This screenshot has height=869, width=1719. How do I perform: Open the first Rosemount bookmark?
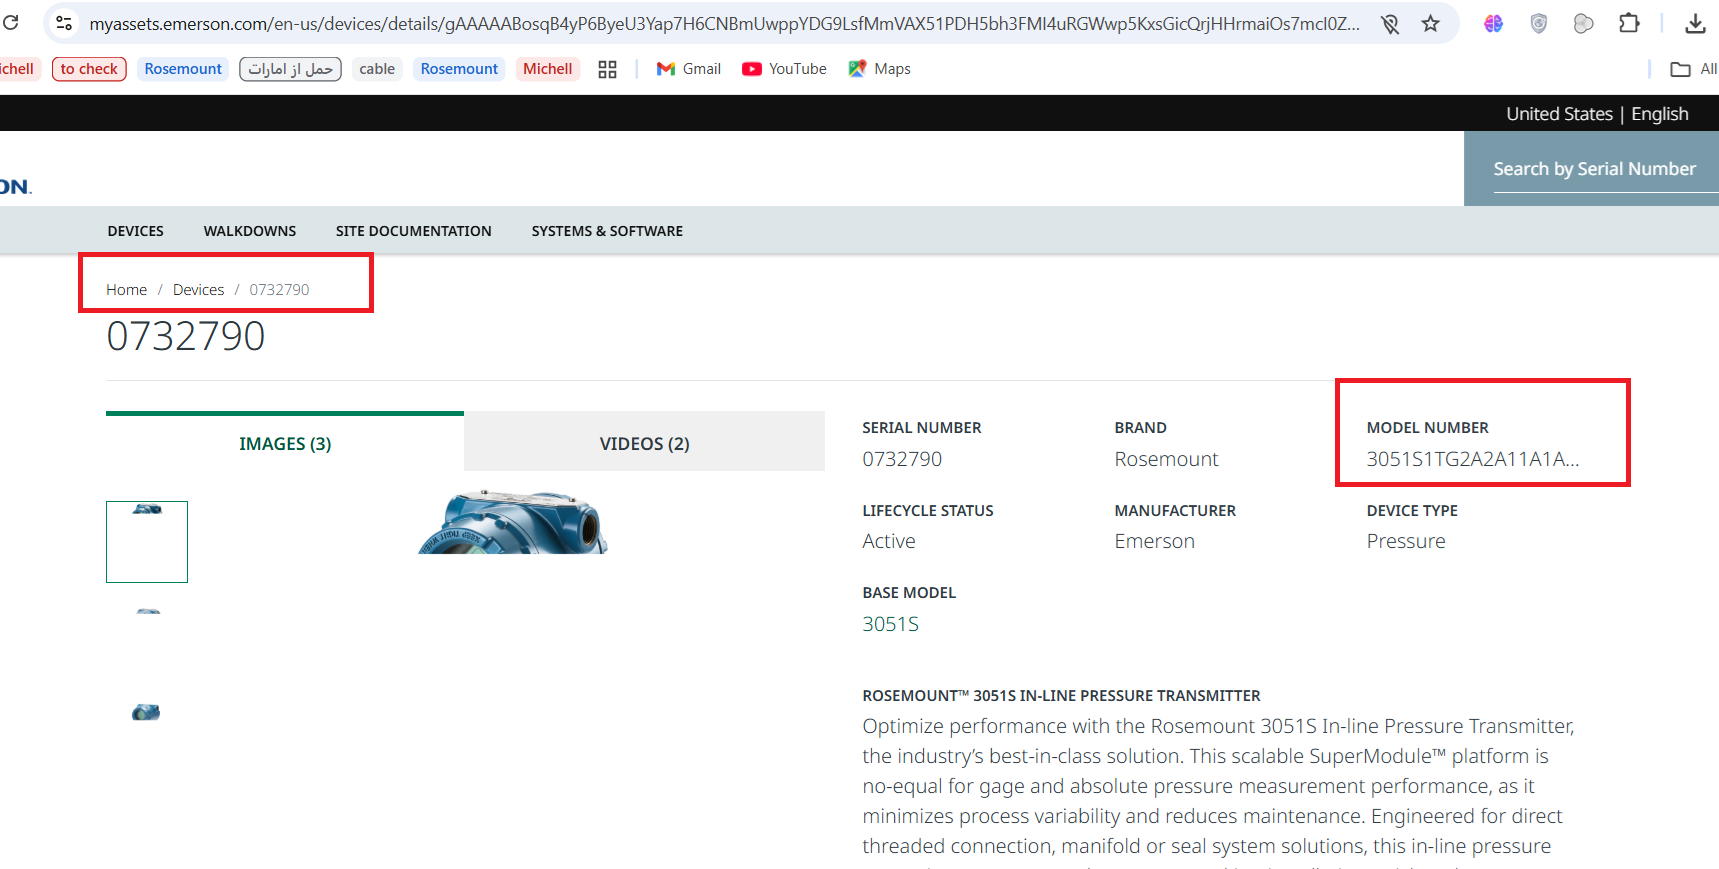183,69
